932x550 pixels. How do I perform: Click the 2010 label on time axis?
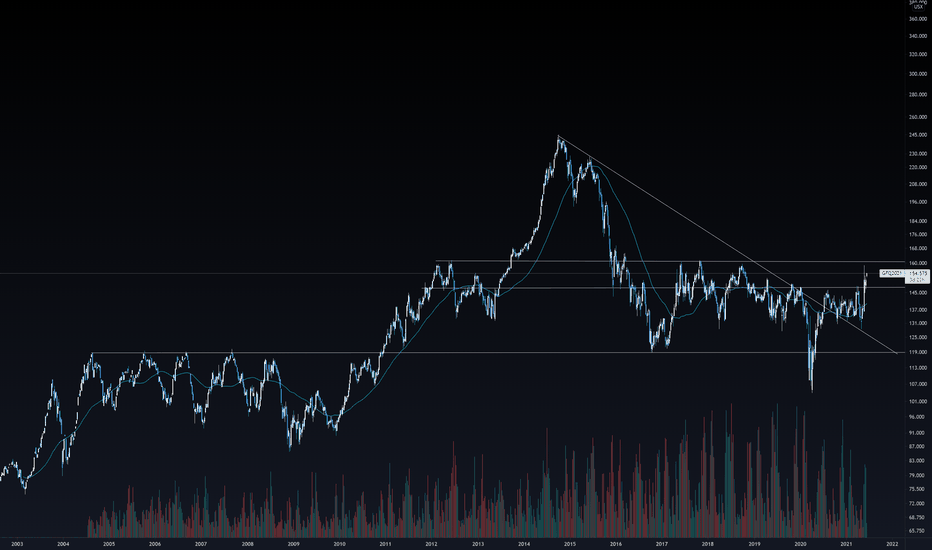(339, 544)
